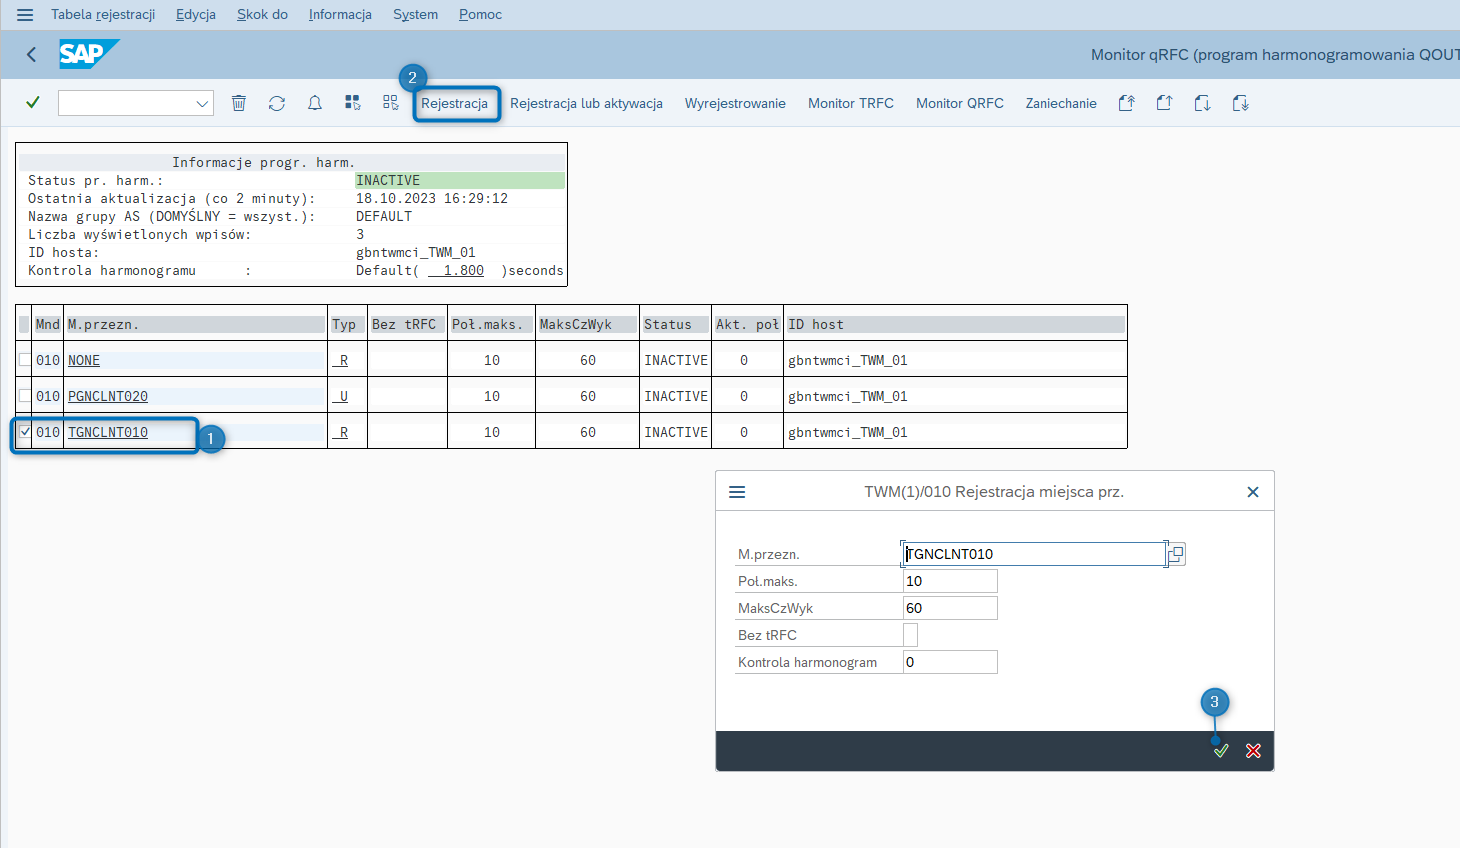Click the Zaniechanie button
This screenshot has width=1460, height=848.
tap(1061, 103)
